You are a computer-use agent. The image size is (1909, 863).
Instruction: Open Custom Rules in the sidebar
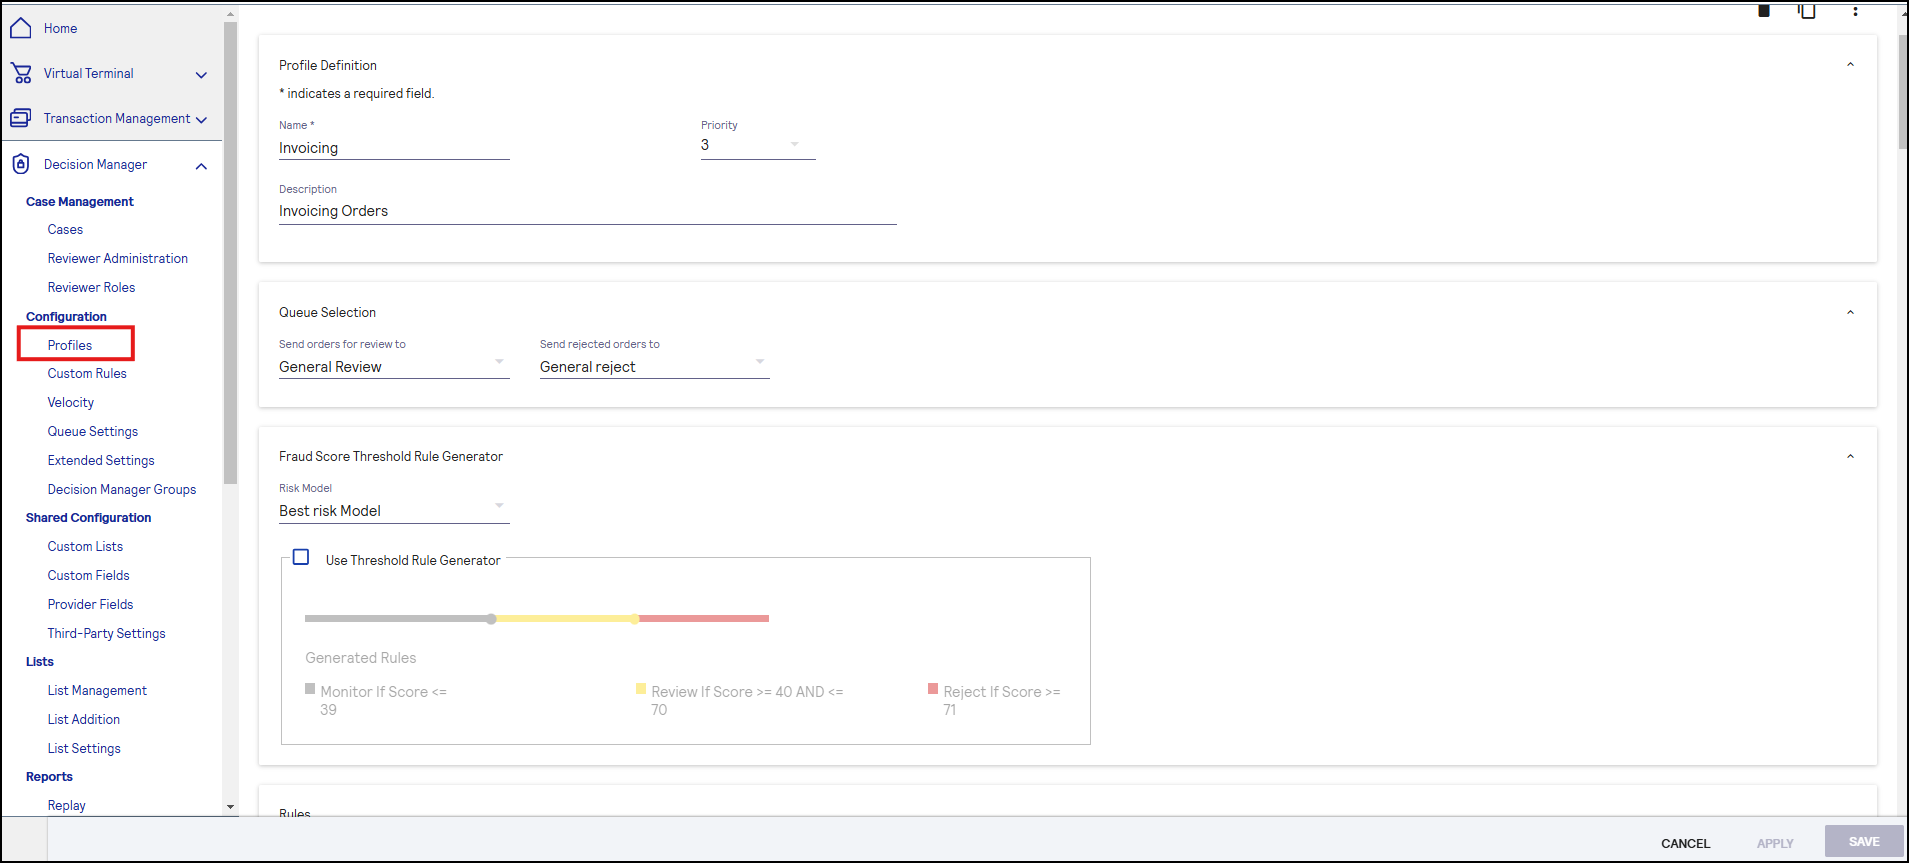point(87,374)
